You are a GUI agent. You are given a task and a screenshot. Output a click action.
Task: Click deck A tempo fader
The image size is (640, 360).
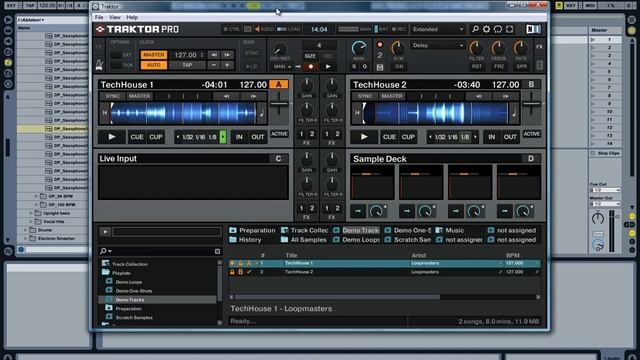tap(279, 103)
